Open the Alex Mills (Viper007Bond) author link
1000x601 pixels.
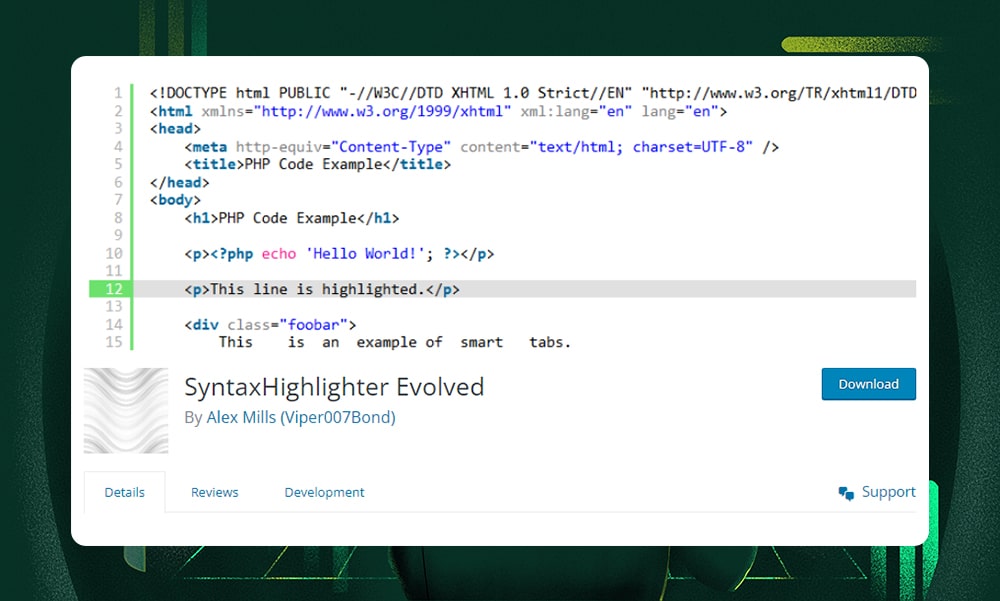click(300, 417)
